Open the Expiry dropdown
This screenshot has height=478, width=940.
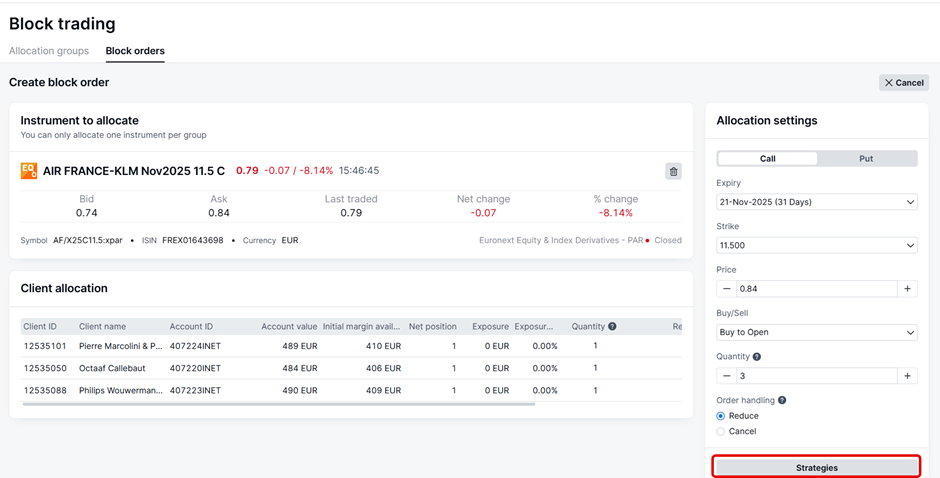(x=816, y=202)
